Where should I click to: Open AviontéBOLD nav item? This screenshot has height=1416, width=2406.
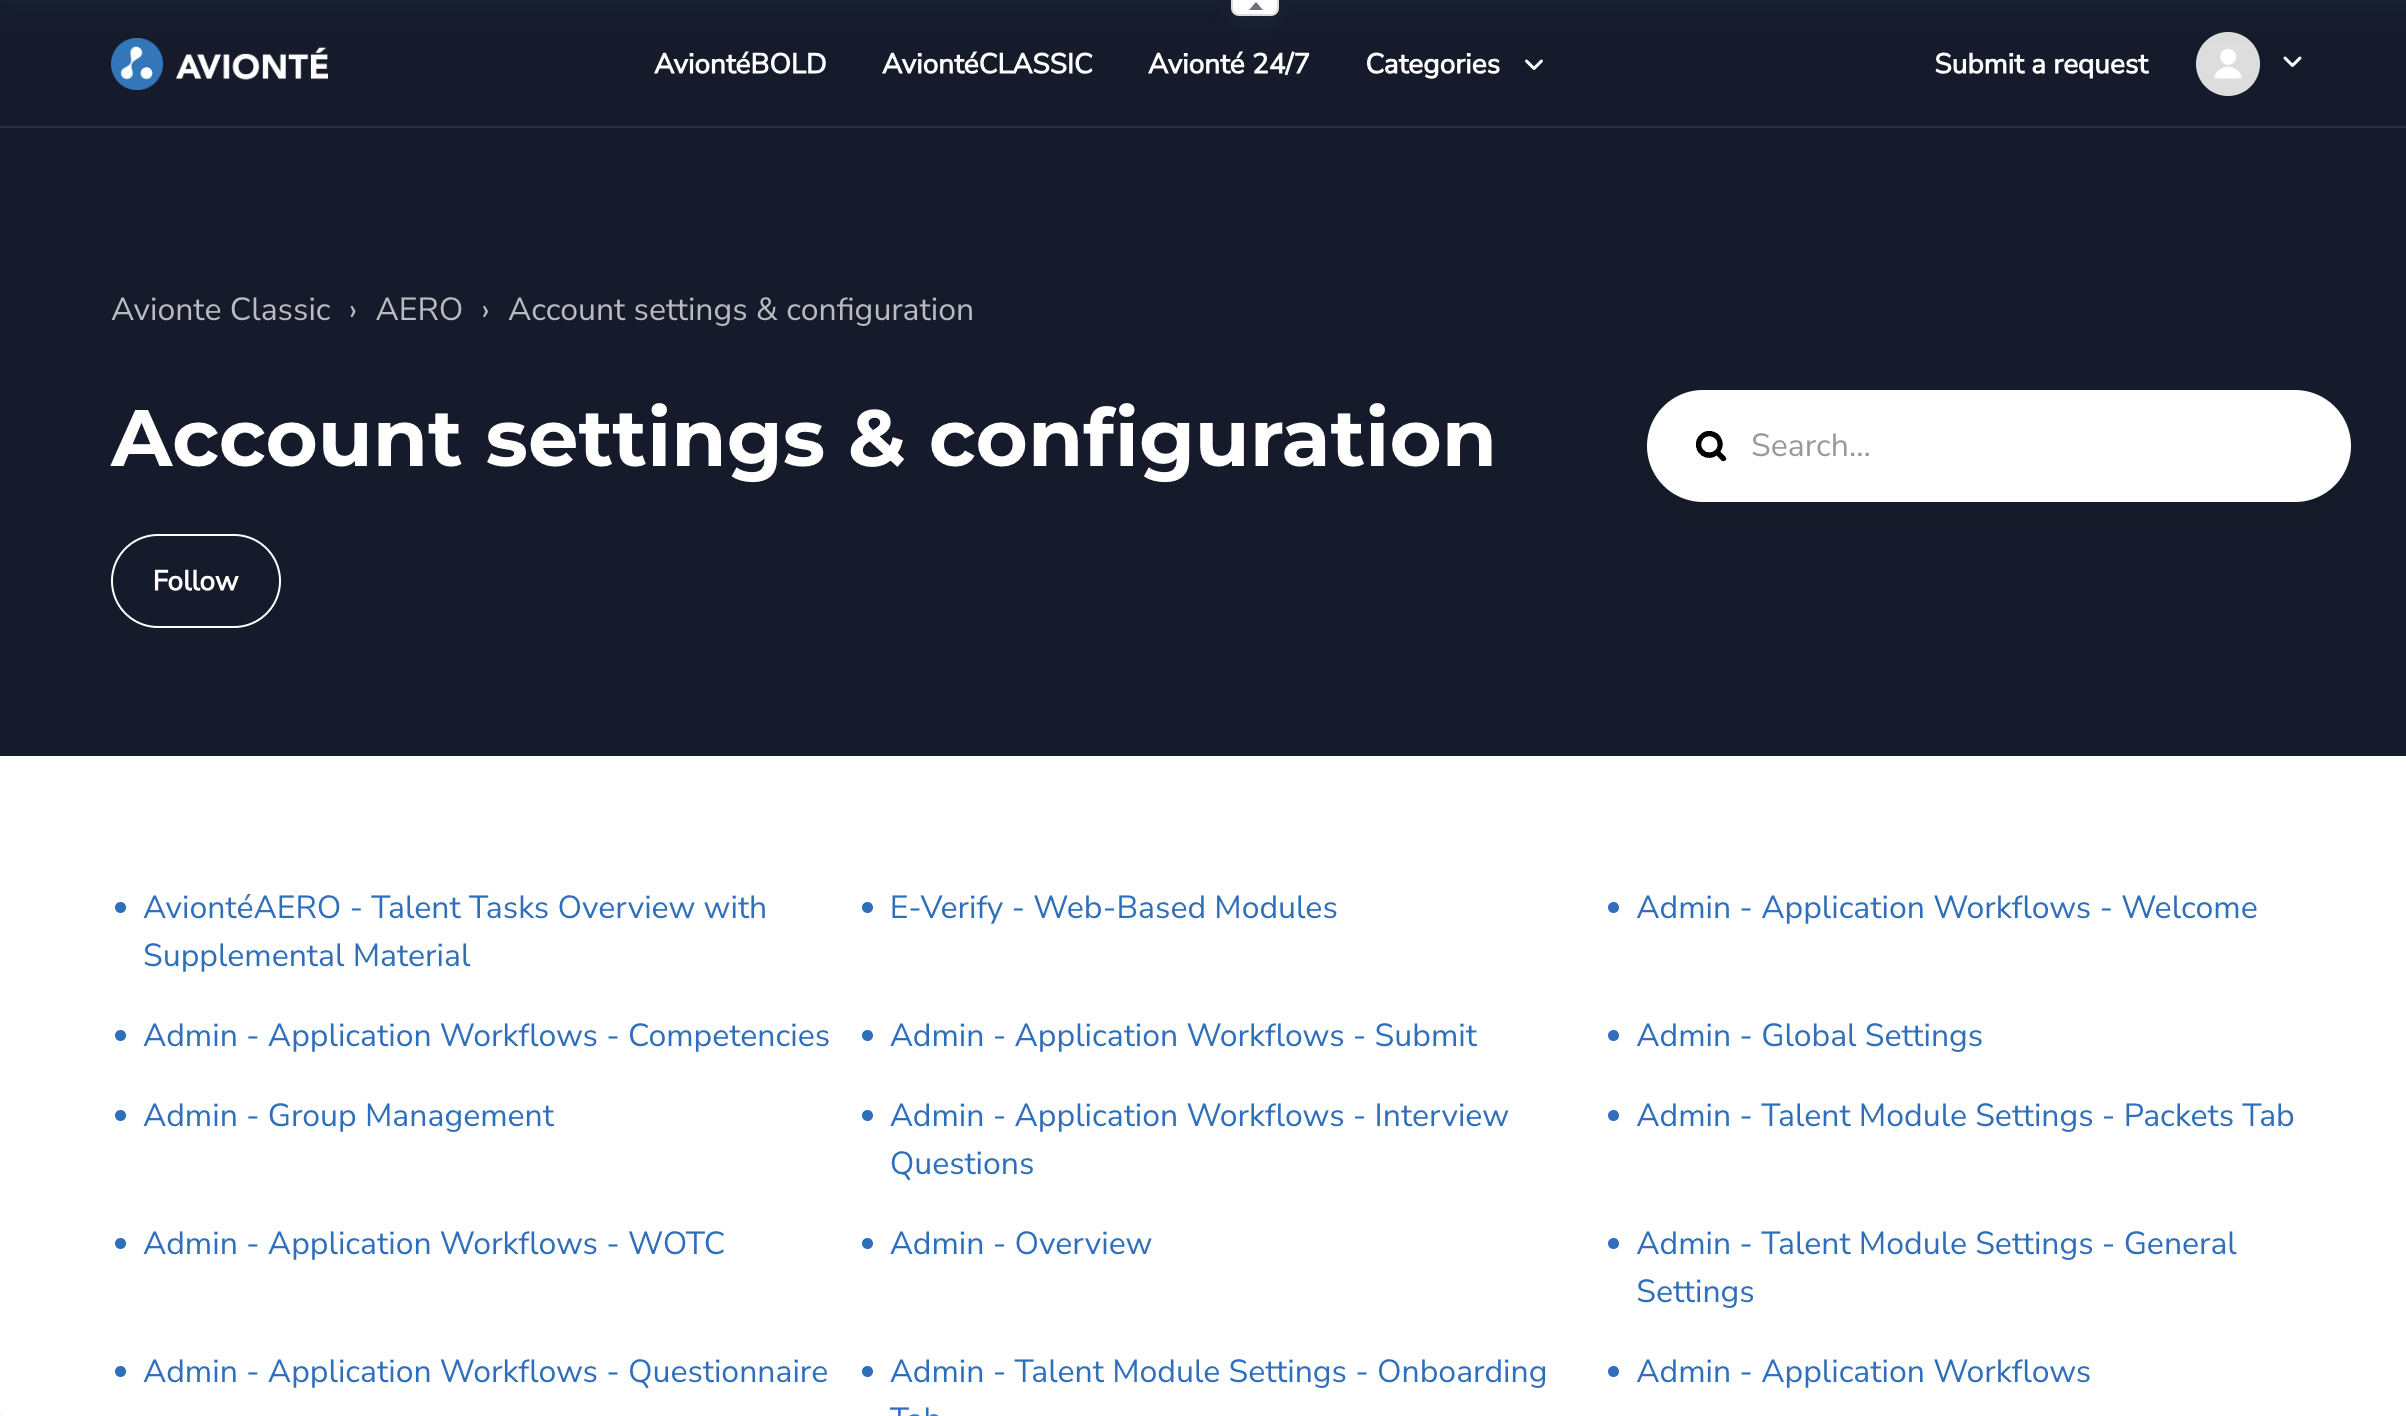740,64
